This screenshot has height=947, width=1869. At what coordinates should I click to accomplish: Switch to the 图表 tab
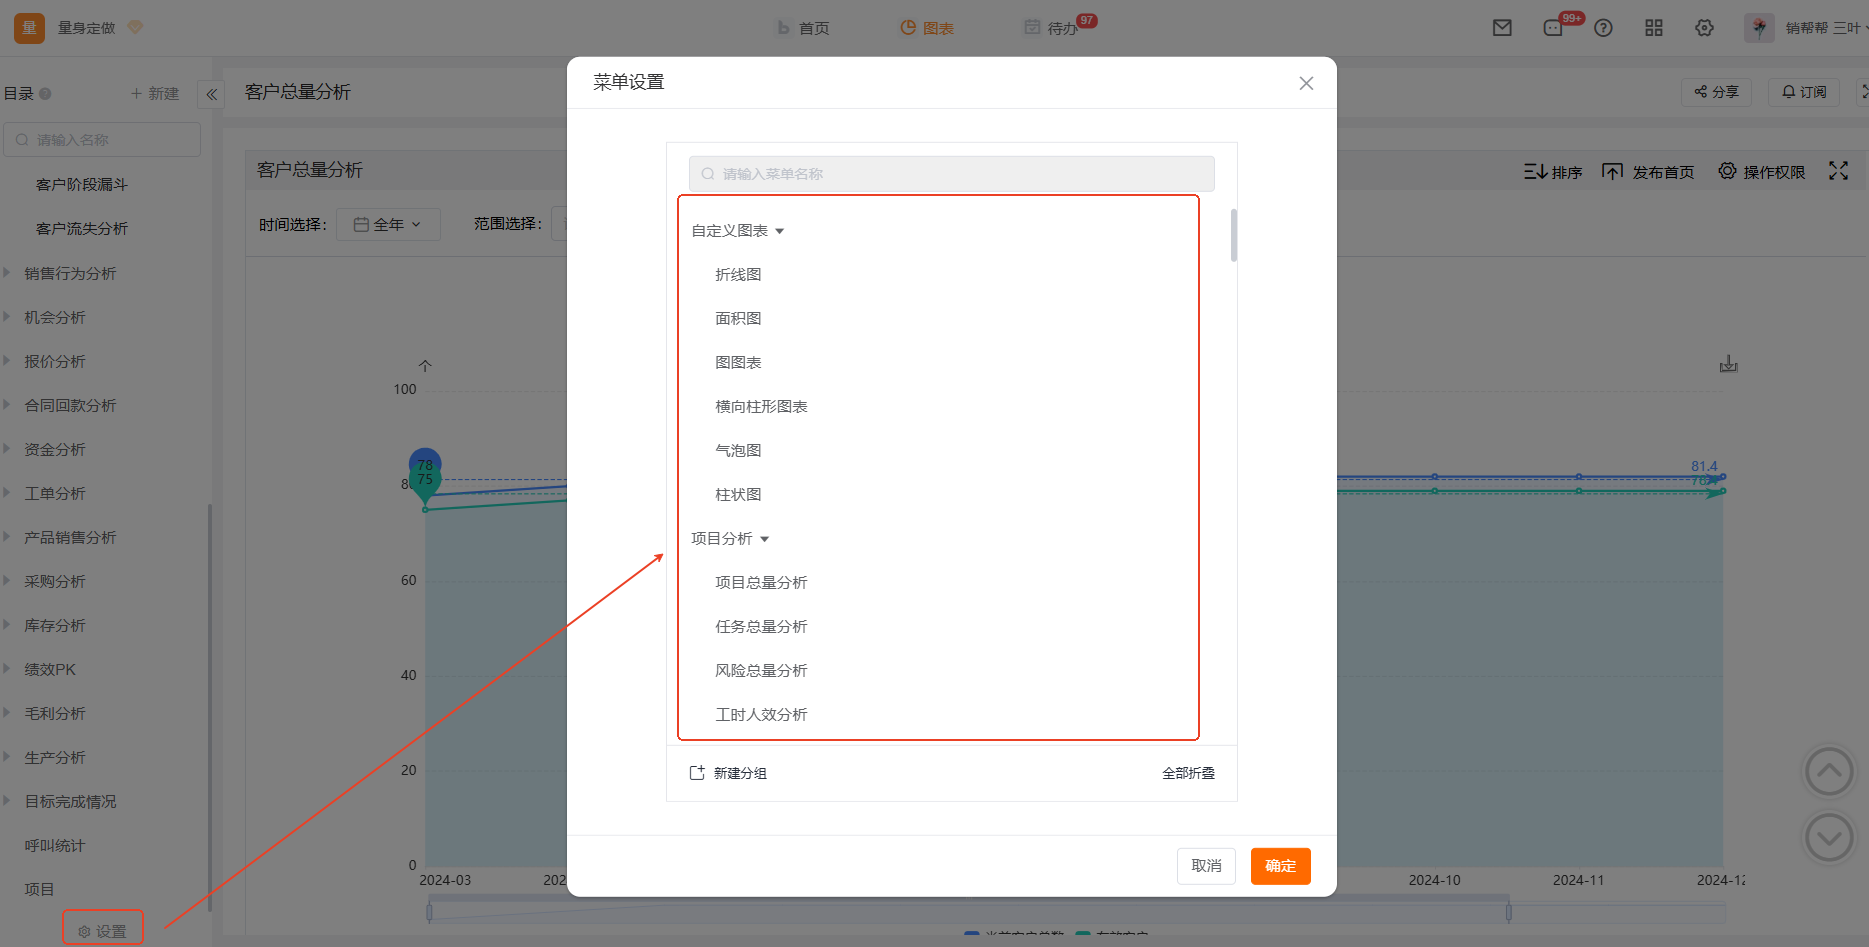tap(926, 28)
